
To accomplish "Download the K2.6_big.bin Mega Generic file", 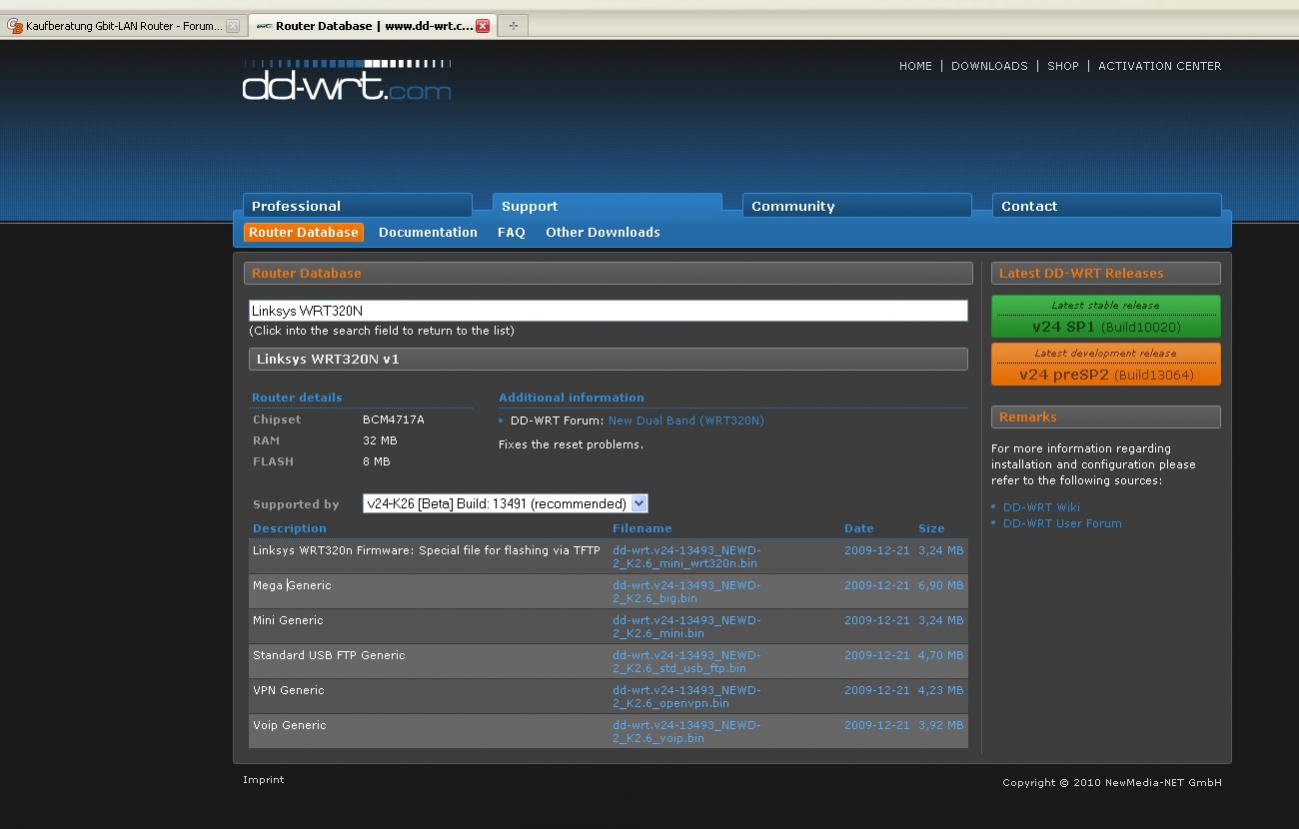I will coord(686,592).
